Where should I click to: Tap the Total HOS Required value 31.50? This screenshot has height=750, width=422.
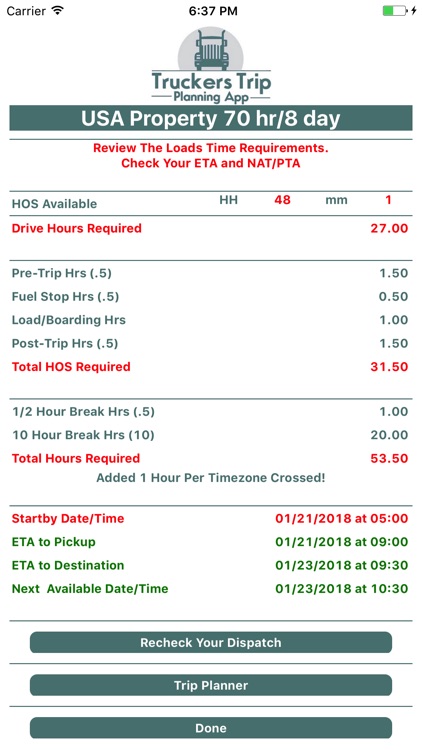(389, 367)
